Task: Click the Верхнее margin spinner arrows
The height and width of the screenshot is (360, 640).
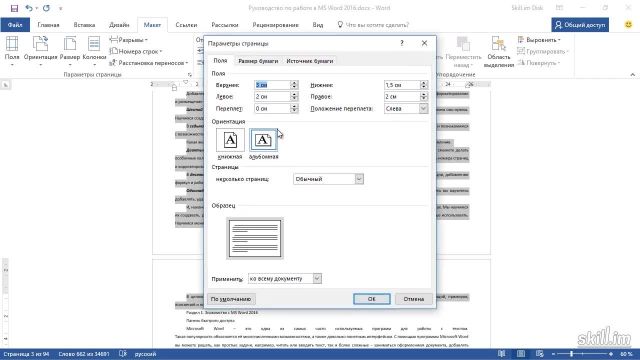Action: (x=294, y=85)
